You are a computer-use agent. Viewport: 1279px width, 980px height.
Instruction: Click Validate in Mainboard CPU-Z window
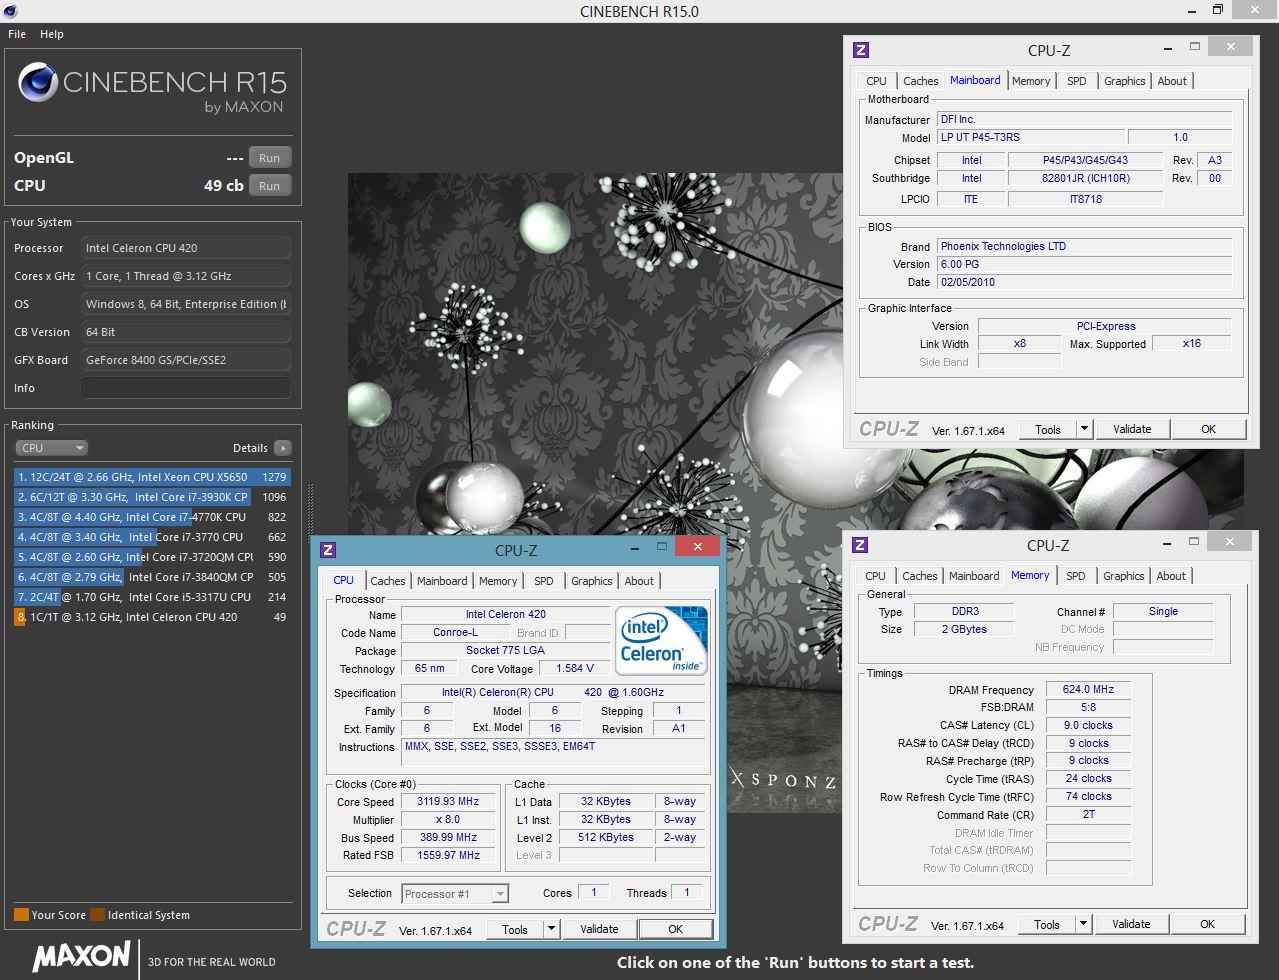tap(1132, 429)
